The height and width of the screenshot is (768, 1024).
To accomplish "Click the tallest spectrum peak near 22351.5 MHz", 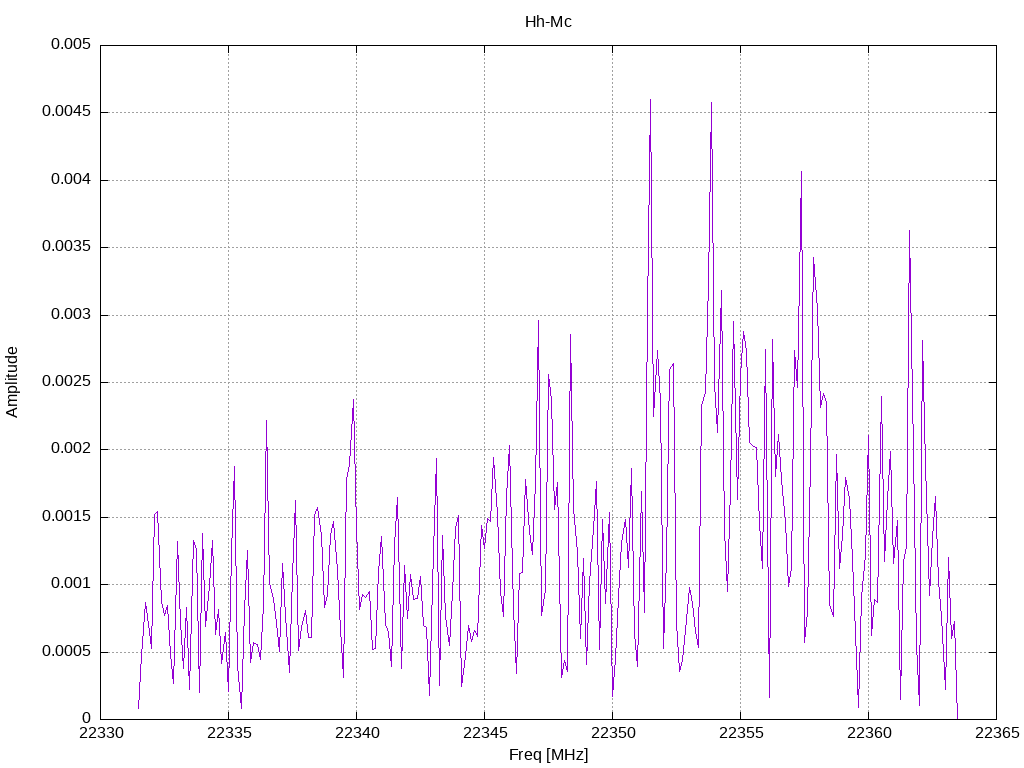I will coord(650,100).
